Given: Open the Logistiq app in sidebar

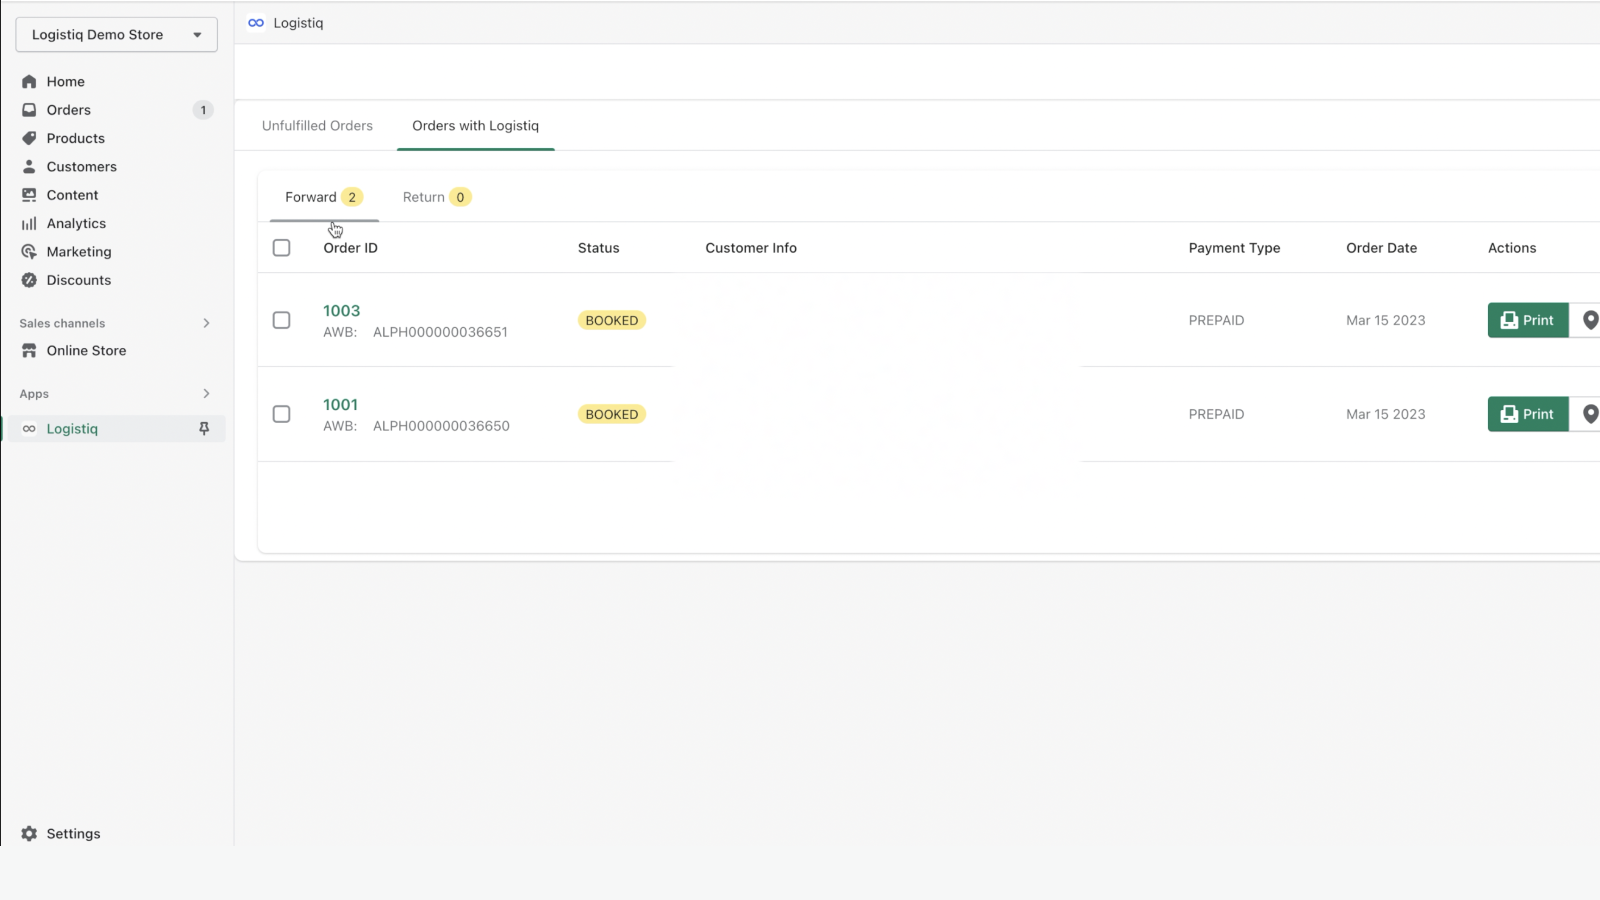Looking at the screenshot, I should (72, 429).
